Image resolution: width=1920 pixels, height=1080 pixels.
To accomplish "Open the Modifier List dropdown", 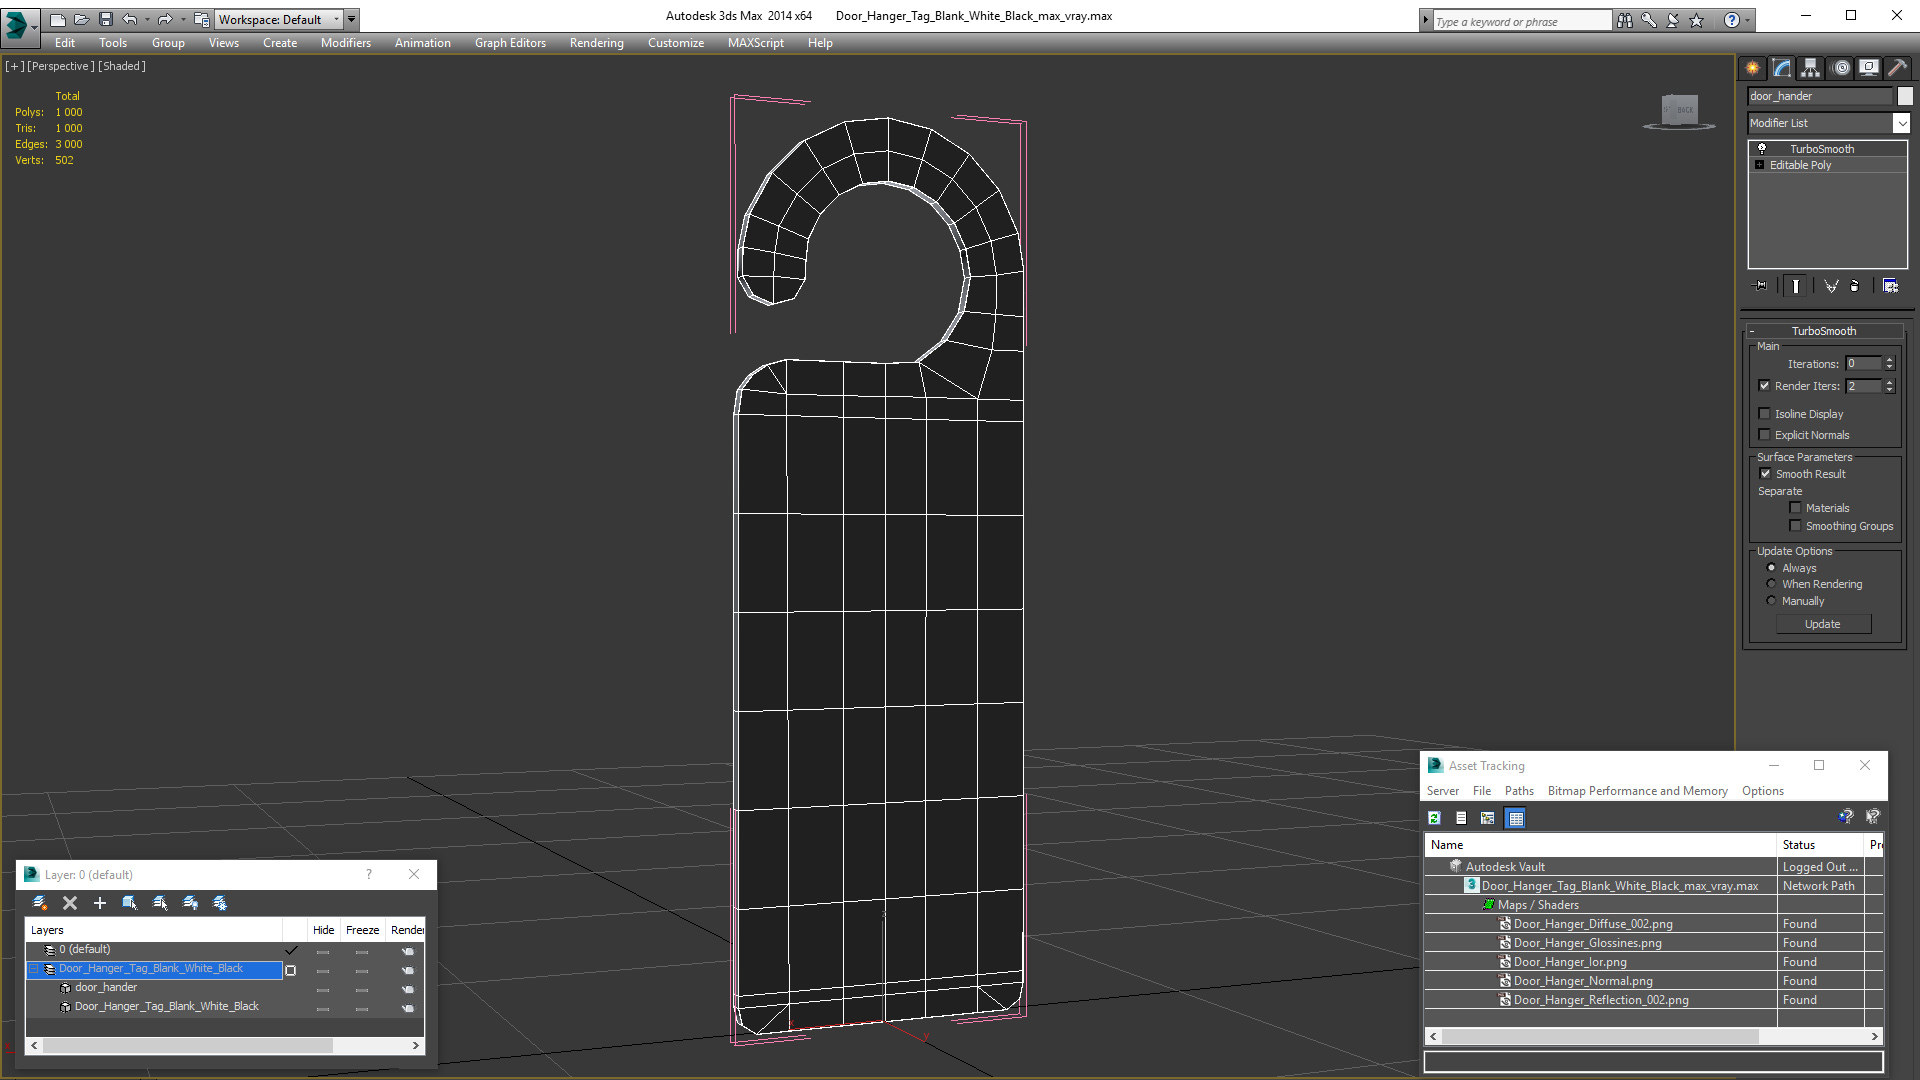I will (x=1901, y=123).
